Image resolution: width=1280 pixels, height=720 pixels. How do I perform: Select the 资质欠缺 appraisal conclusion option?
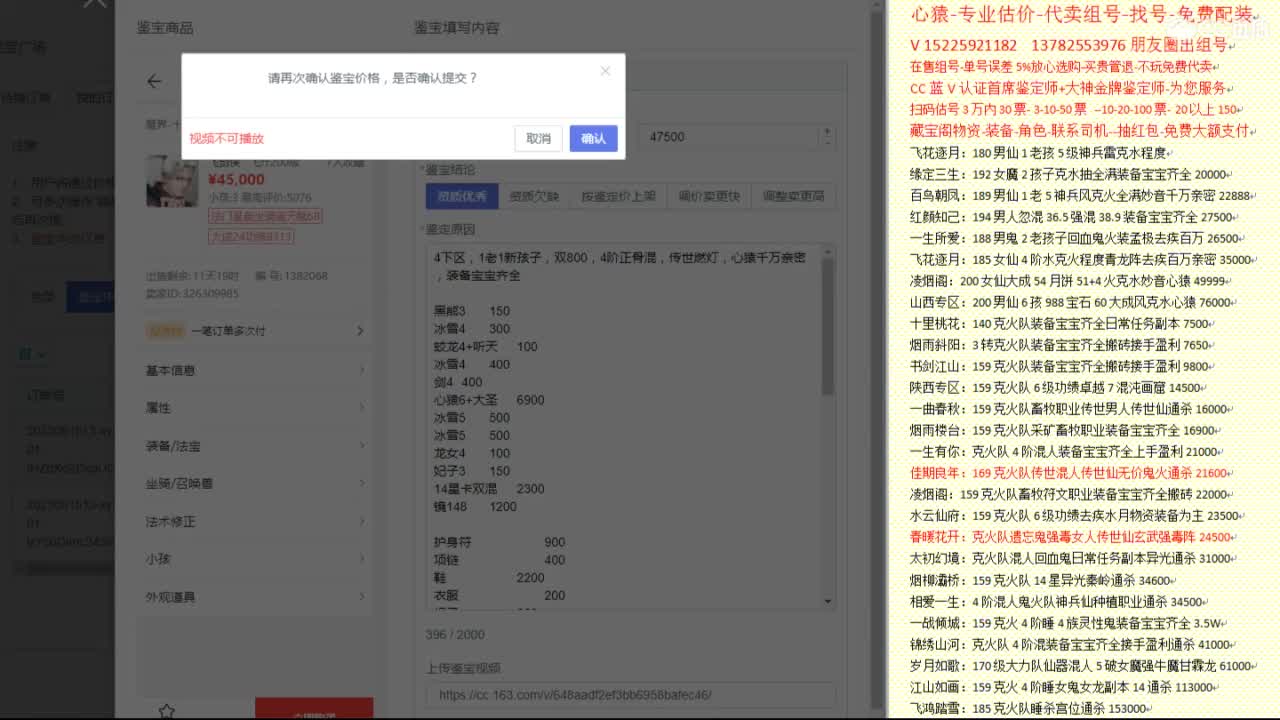coord(534,196)
